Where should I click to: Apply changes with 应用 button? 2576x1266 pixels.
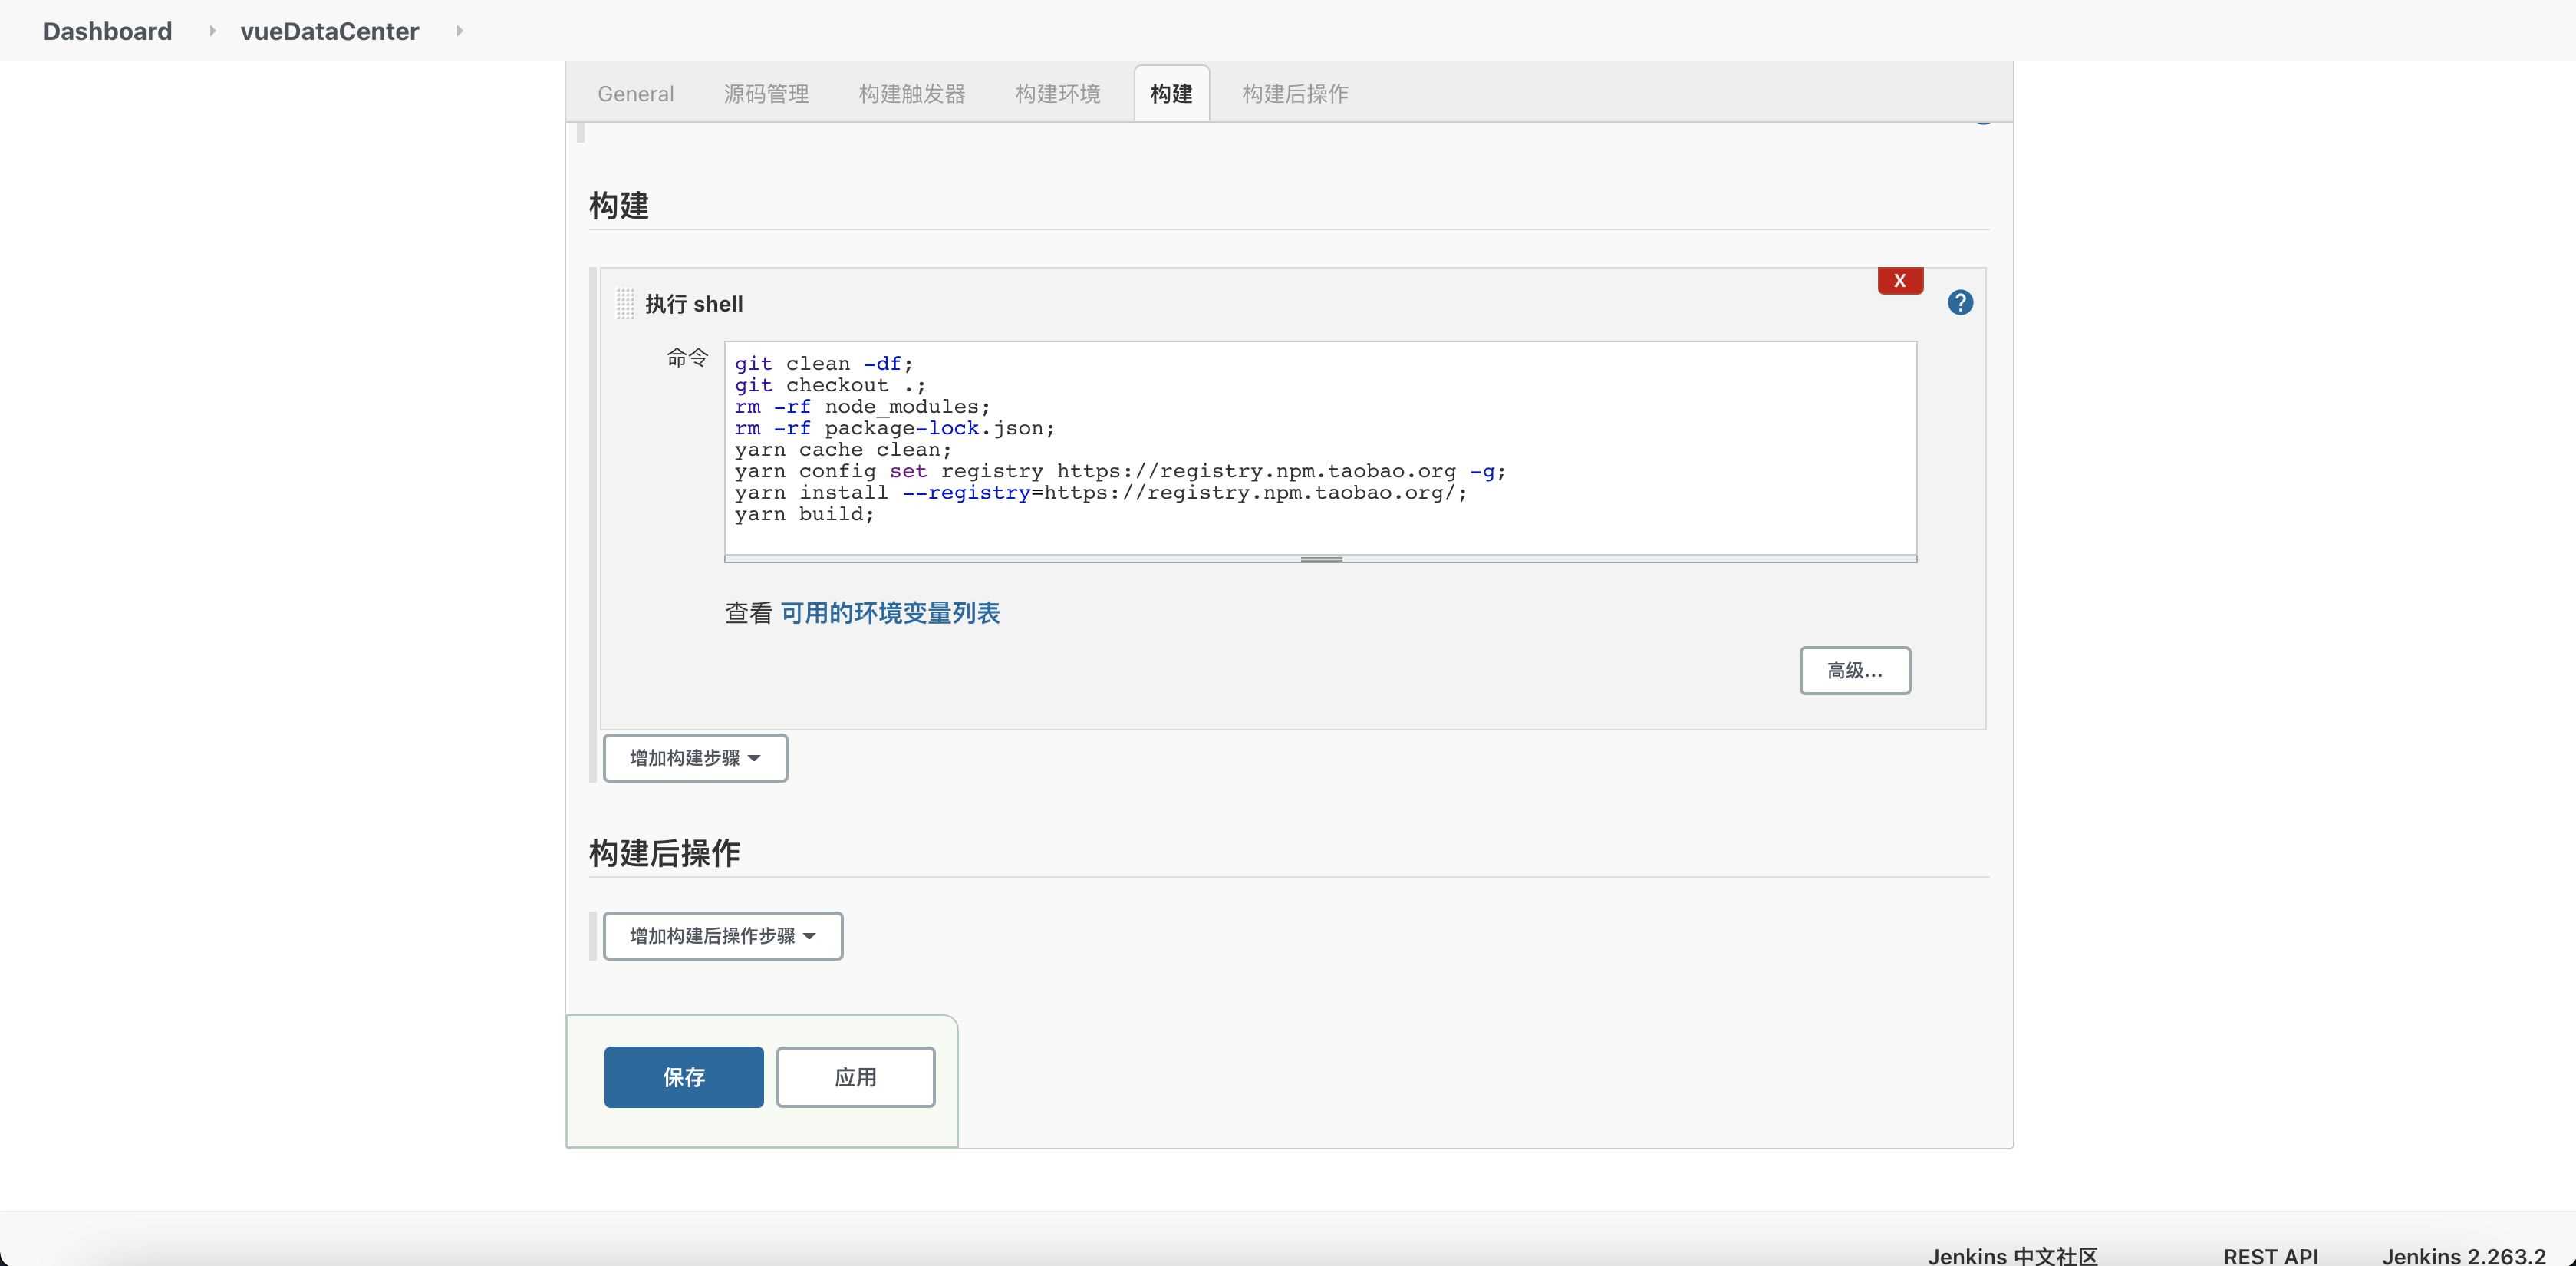pyautogui.click(x=856, y=1077)
